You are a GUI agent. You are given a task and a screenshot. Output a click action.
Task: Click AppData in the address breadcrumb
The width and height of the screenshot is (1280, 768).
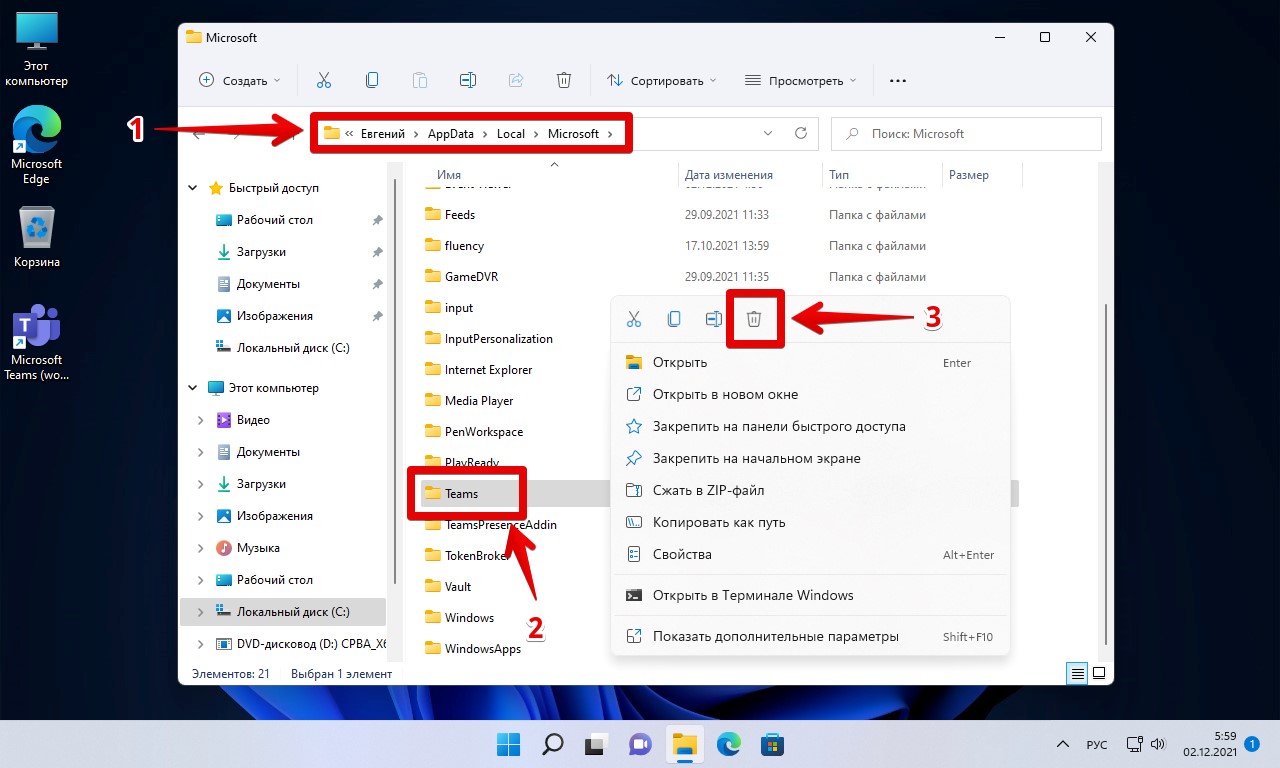tap(453, 133)
